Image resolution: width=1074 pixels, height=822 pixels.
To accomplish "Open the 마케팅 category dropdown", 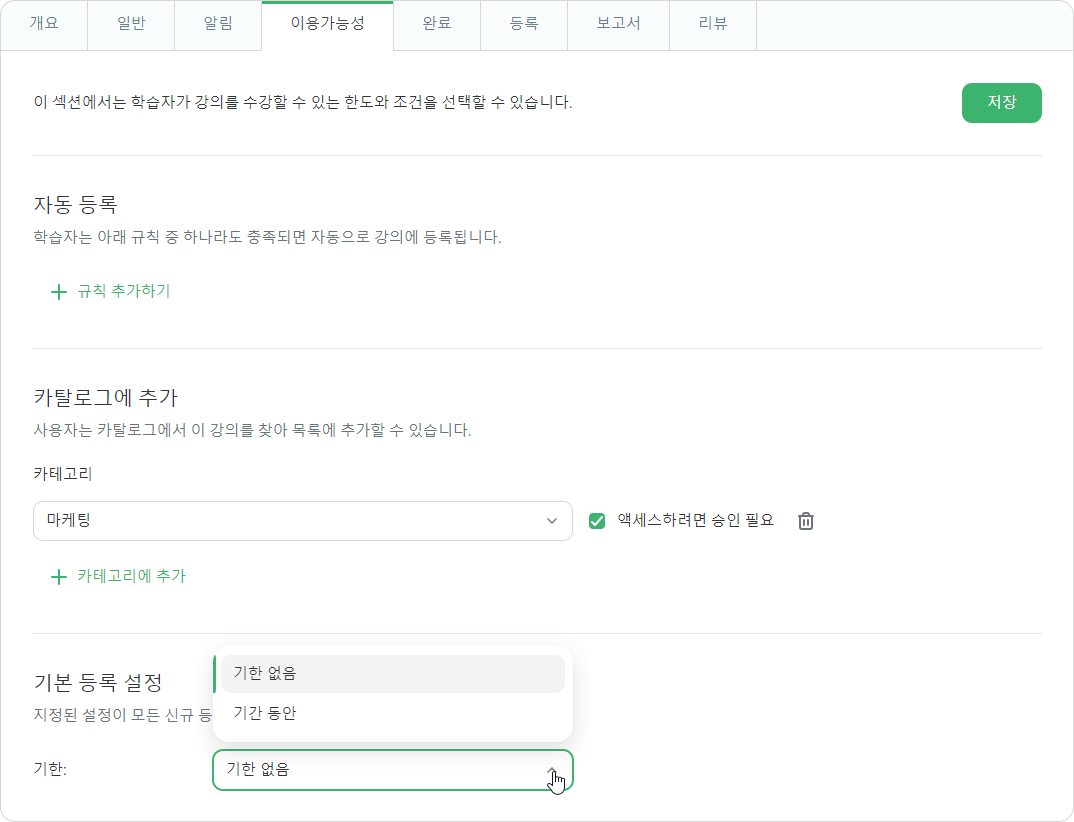I will [303, 521].
